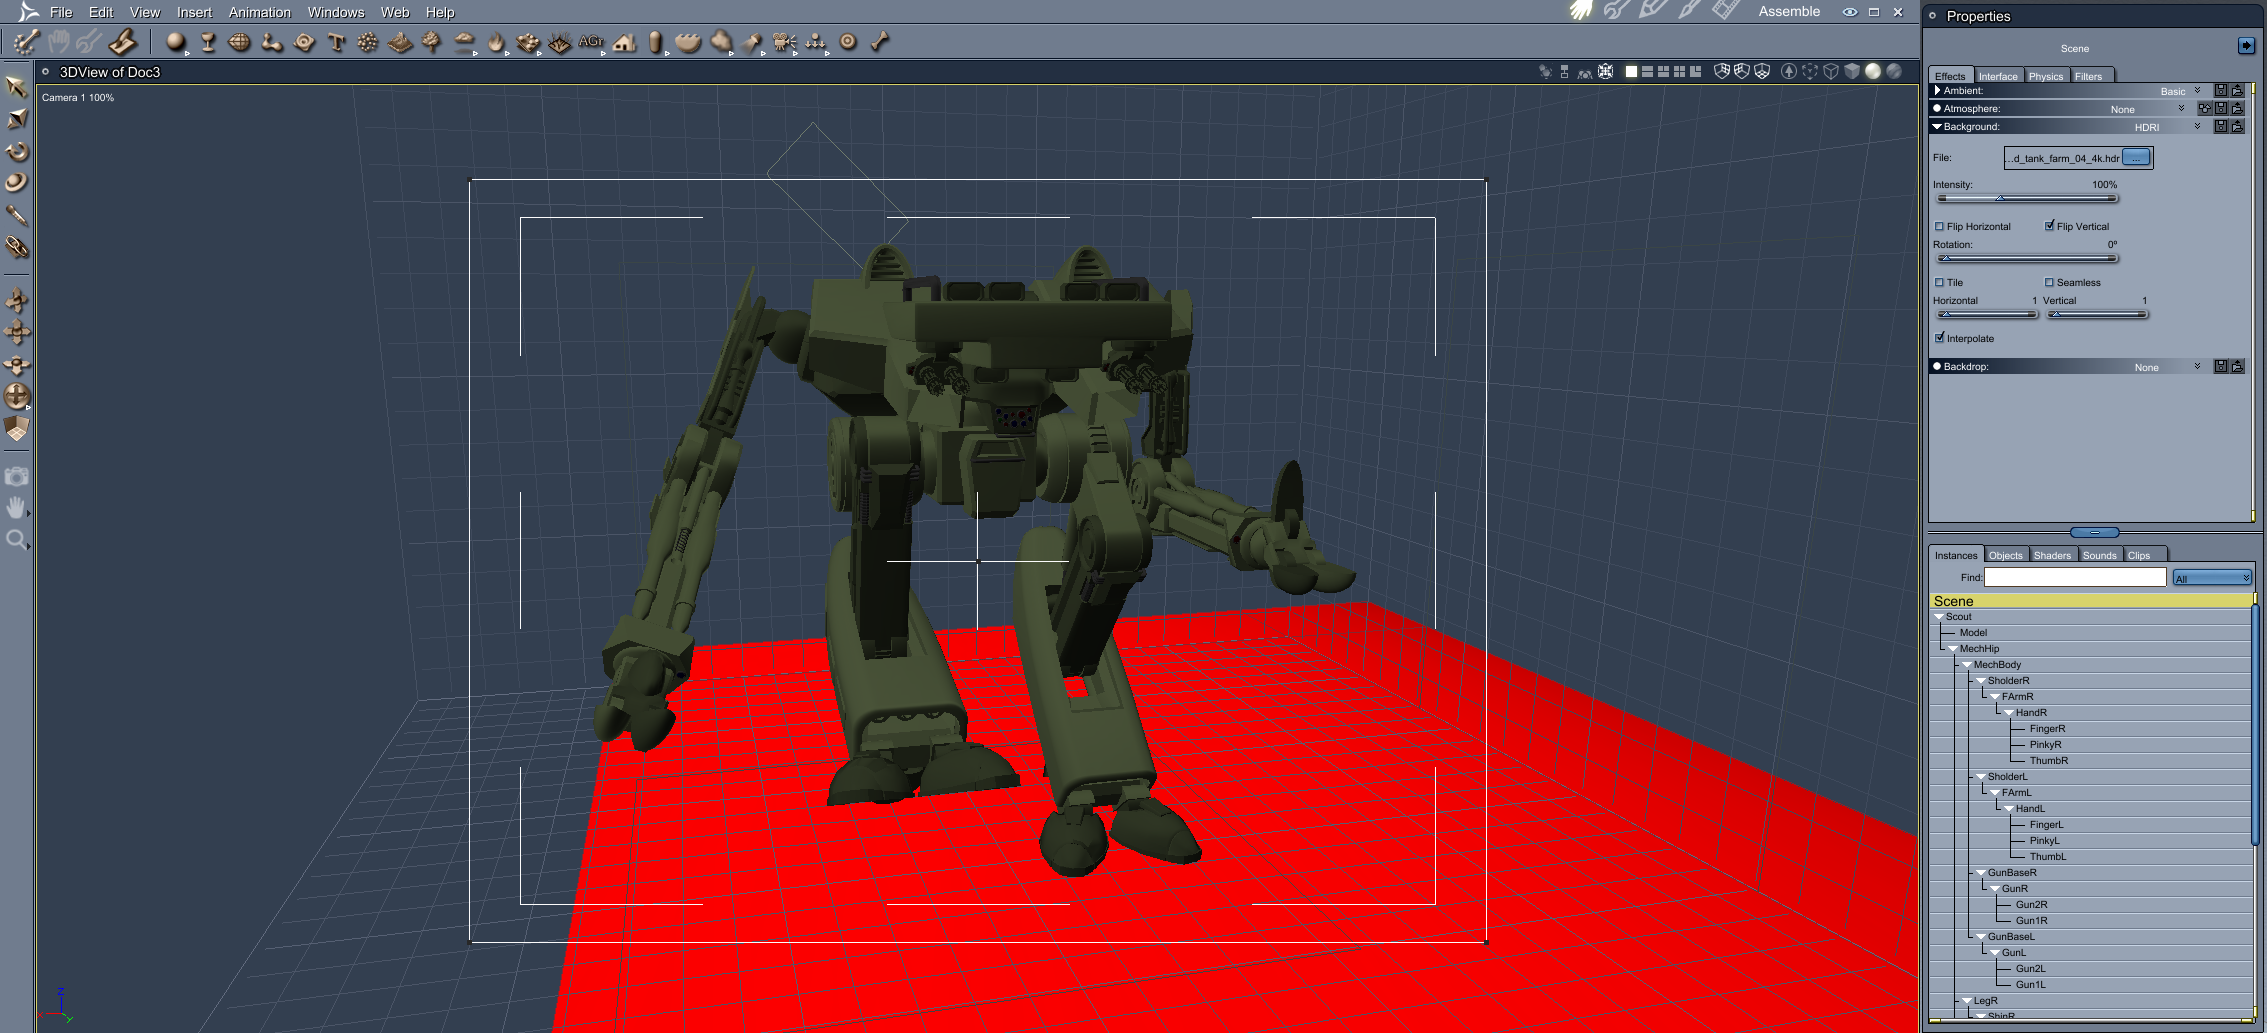Adjust the Horizontal tiling slider
The image size is (2267, 1033).
[x=1987, y=314]
